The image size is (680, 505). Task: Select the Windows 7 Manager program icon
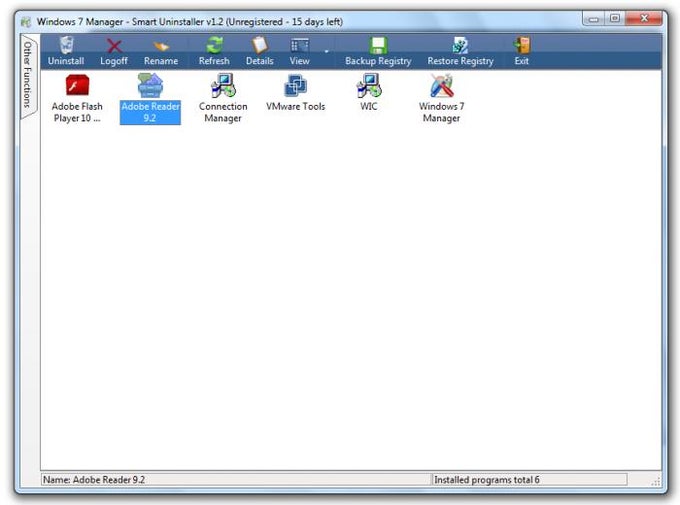coord(441,85)
